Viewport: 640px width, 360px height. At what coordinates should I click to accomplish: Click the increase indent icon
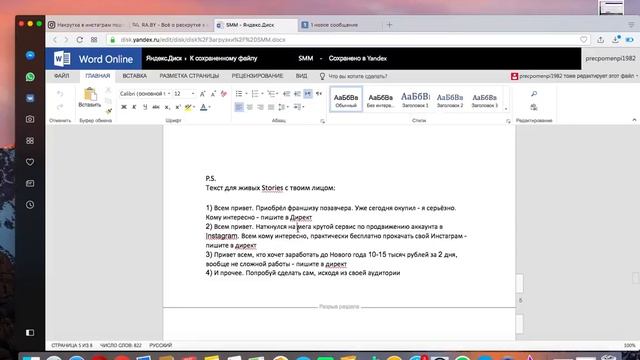coord(297,94)
